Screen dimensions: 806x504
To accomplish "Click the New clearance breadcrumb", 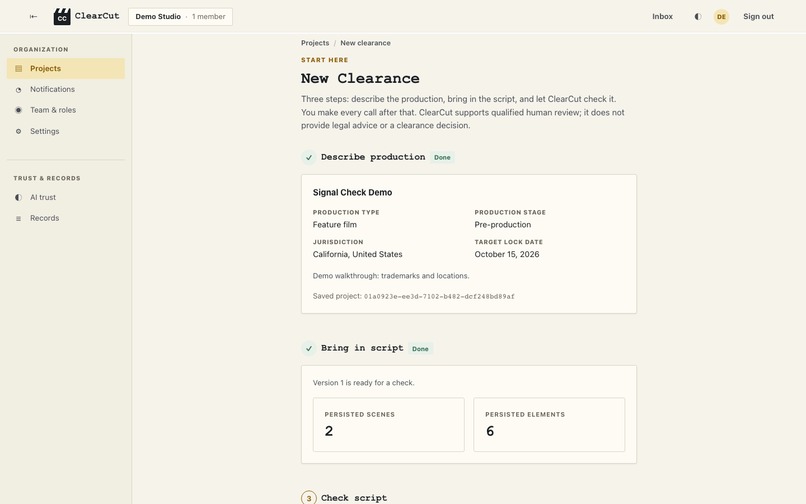I will click(x=365, y=43).
